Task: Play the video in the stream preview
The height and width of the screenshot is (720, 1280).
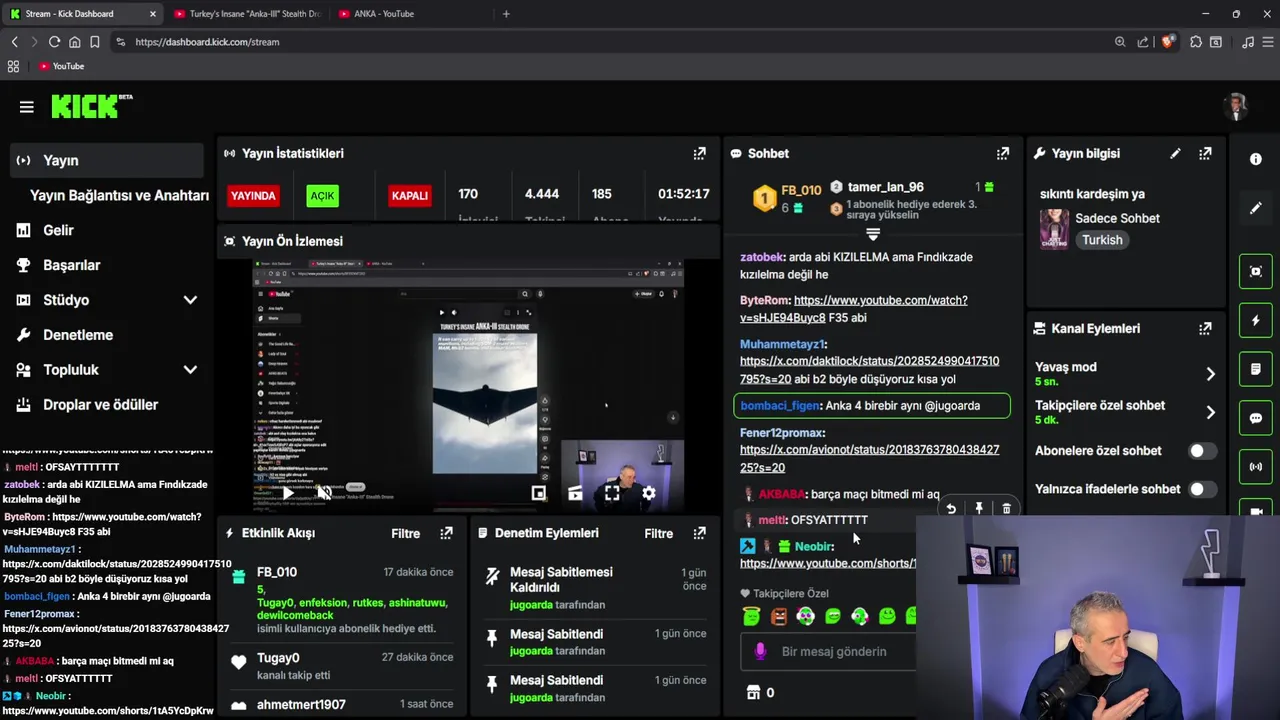Action: (288, 493)
